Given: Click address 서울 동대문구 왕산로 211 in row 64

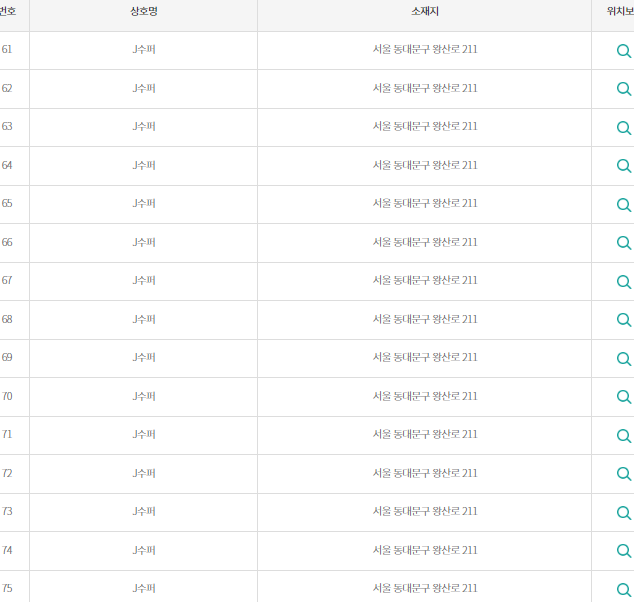Looking at the screenshot, I should click(x=425, y=165).
